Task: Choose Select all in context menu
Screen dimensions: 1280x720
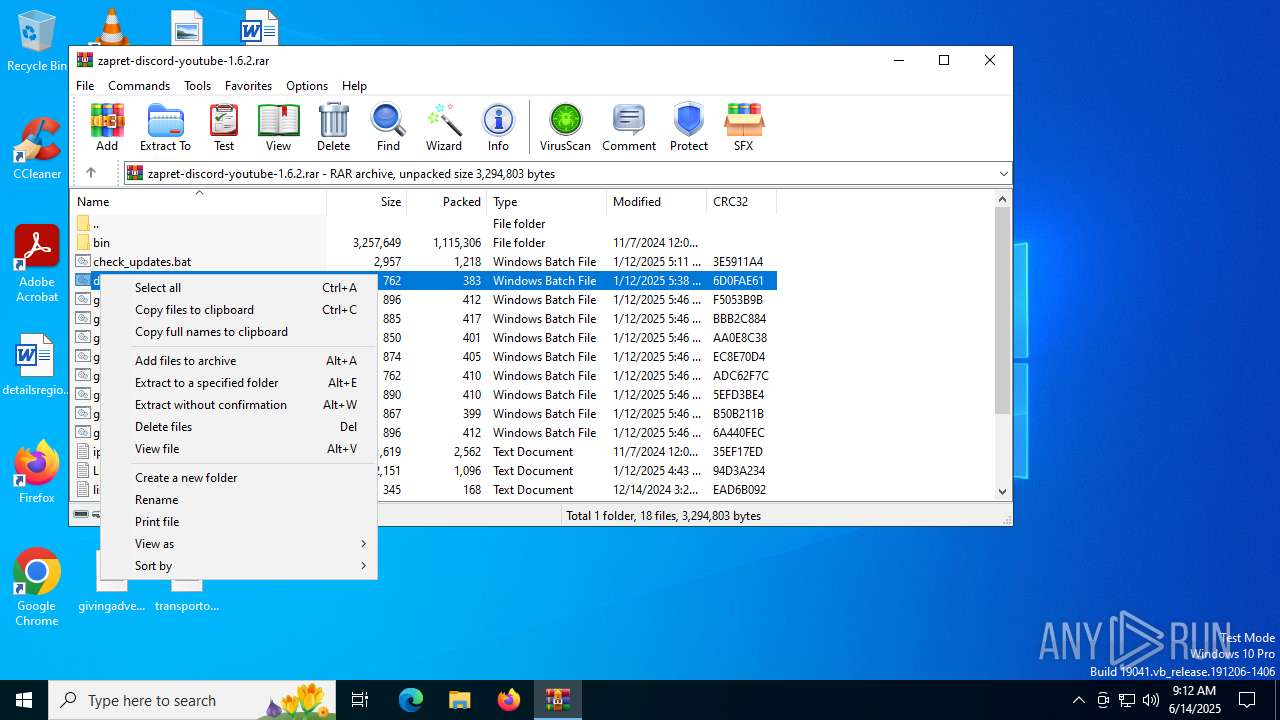Action: coord(239,288)
